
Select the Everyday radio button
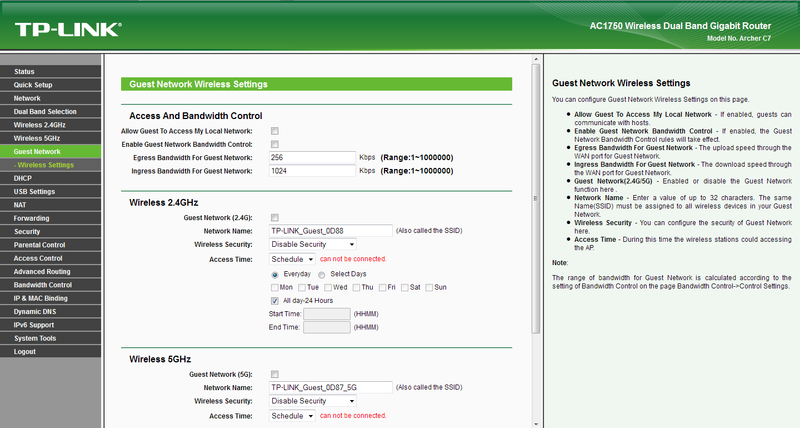click(275, 274)
